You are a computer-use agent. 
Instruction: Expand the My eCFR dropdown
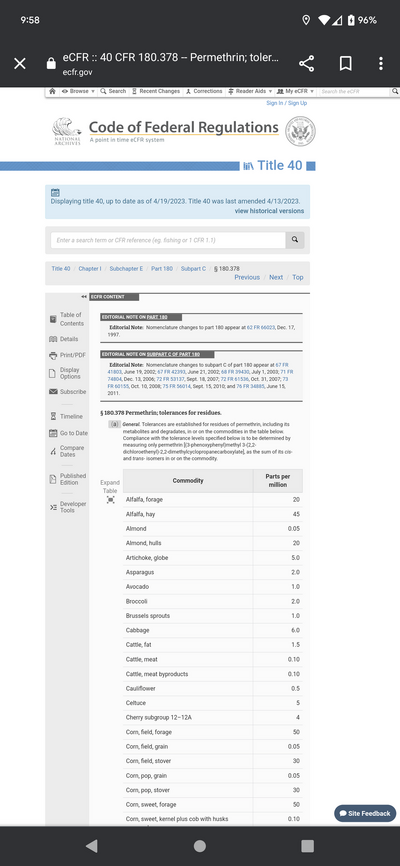click(x=296, y=91)
